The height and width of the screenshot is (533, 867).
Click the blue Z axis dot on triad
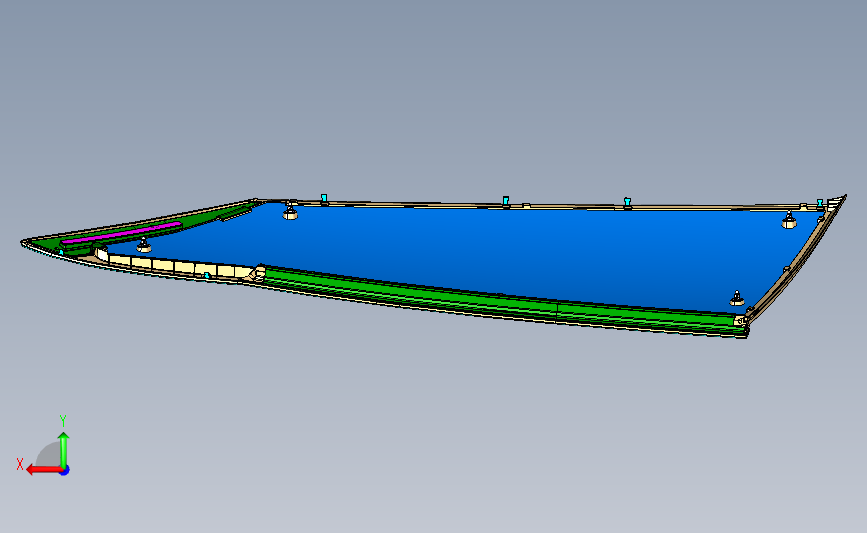65,471
